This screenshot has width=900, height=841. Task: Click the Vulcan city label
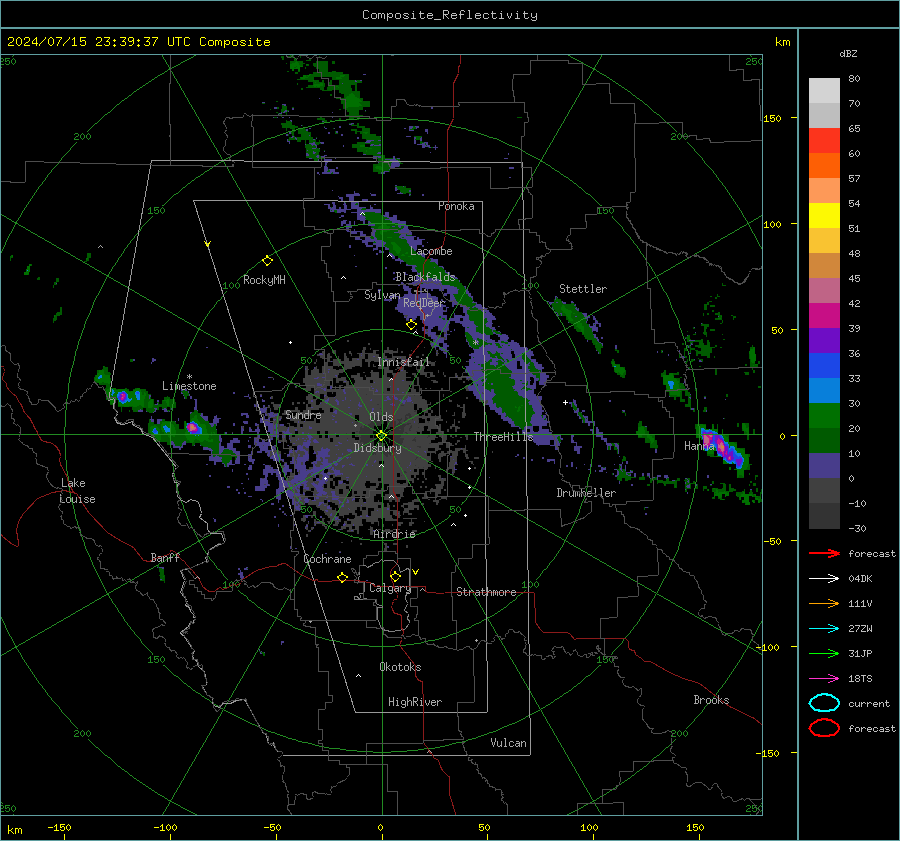coord(508,743)
